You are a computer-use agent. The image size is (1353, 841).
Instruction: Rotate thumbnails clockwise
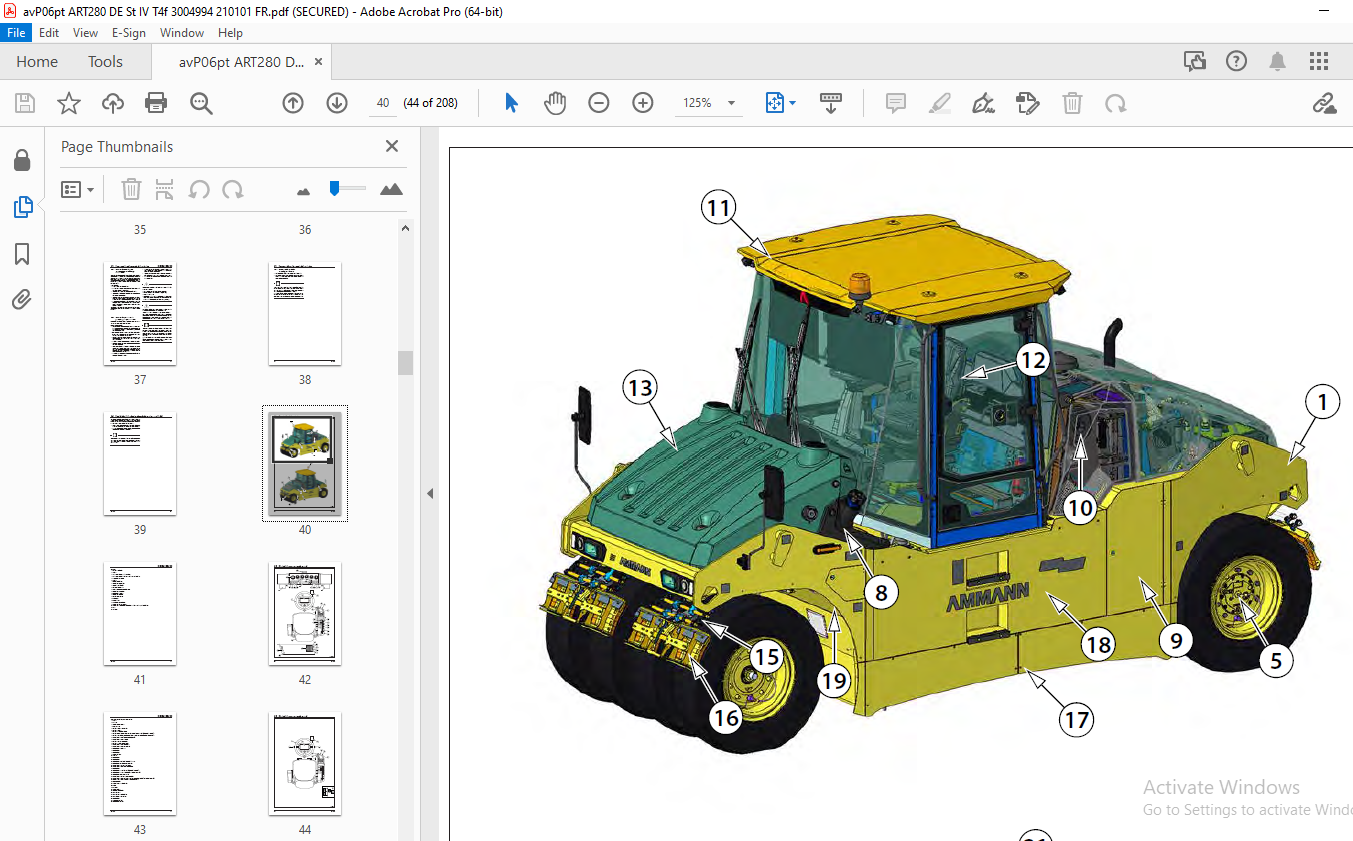[x=233, y=189]
